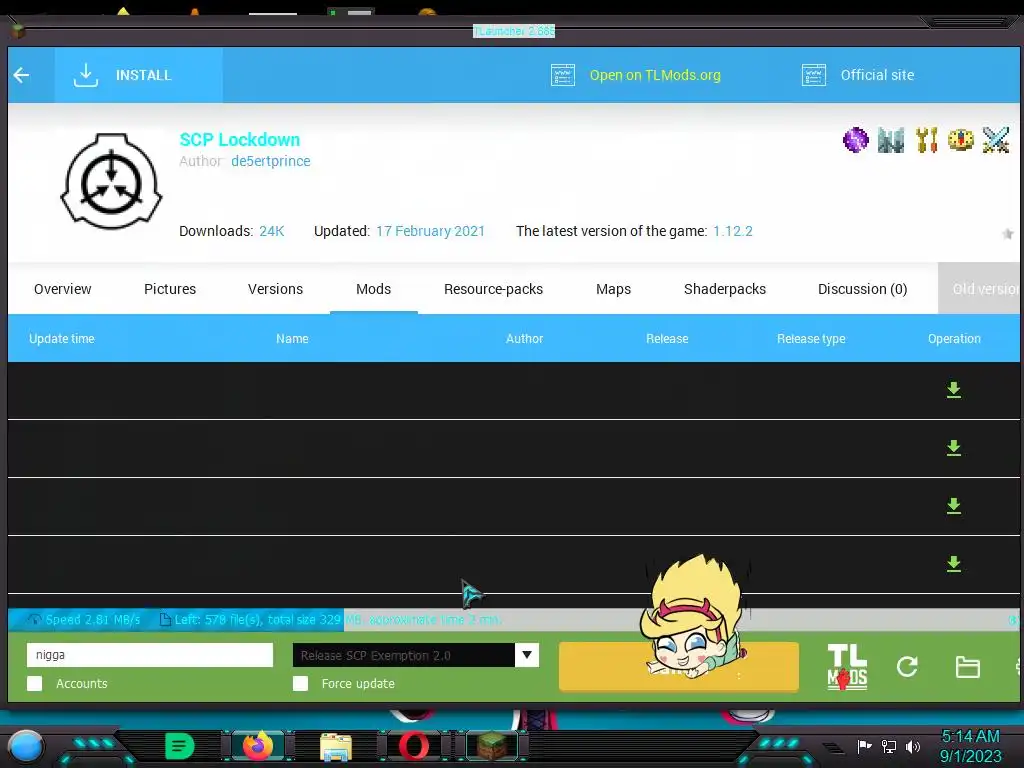Go back using the left arrow
The width and height of the screenshot is (1024, 768).
pos(22,75)
